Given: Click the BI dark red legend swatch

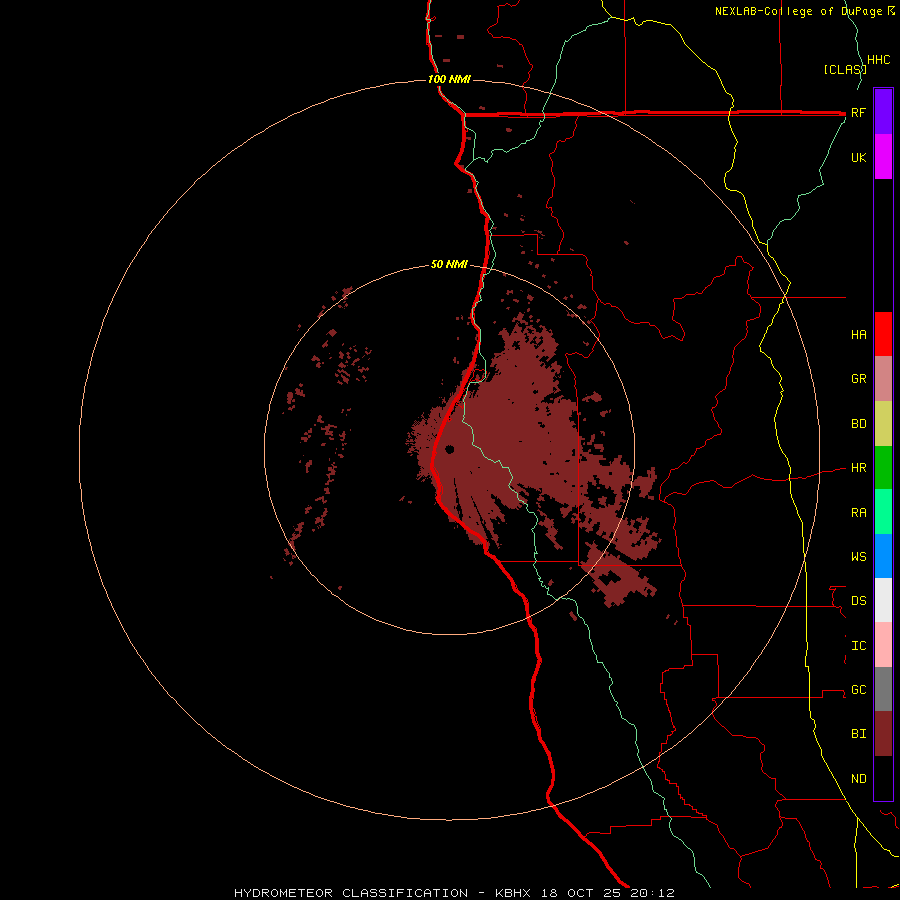Looking at the screenshot, I should 883,734.
